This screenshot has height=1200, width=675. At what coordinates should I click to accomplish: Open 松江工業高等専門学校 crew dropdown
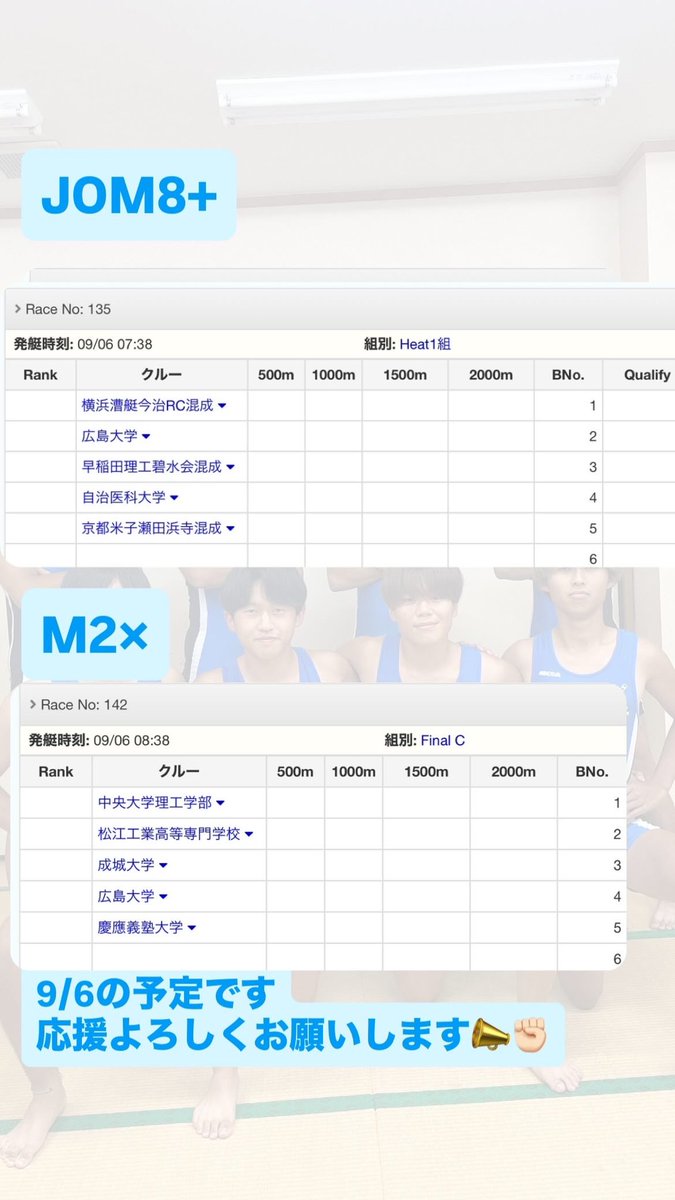click(x=175, y=834)
